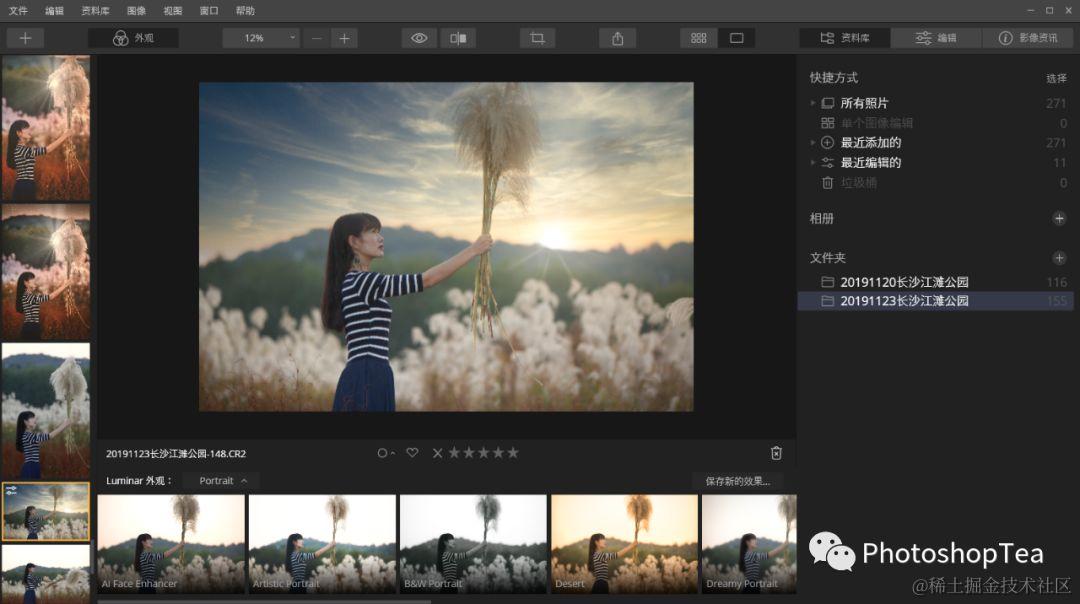Open the crop tool

tap(537, 38)
